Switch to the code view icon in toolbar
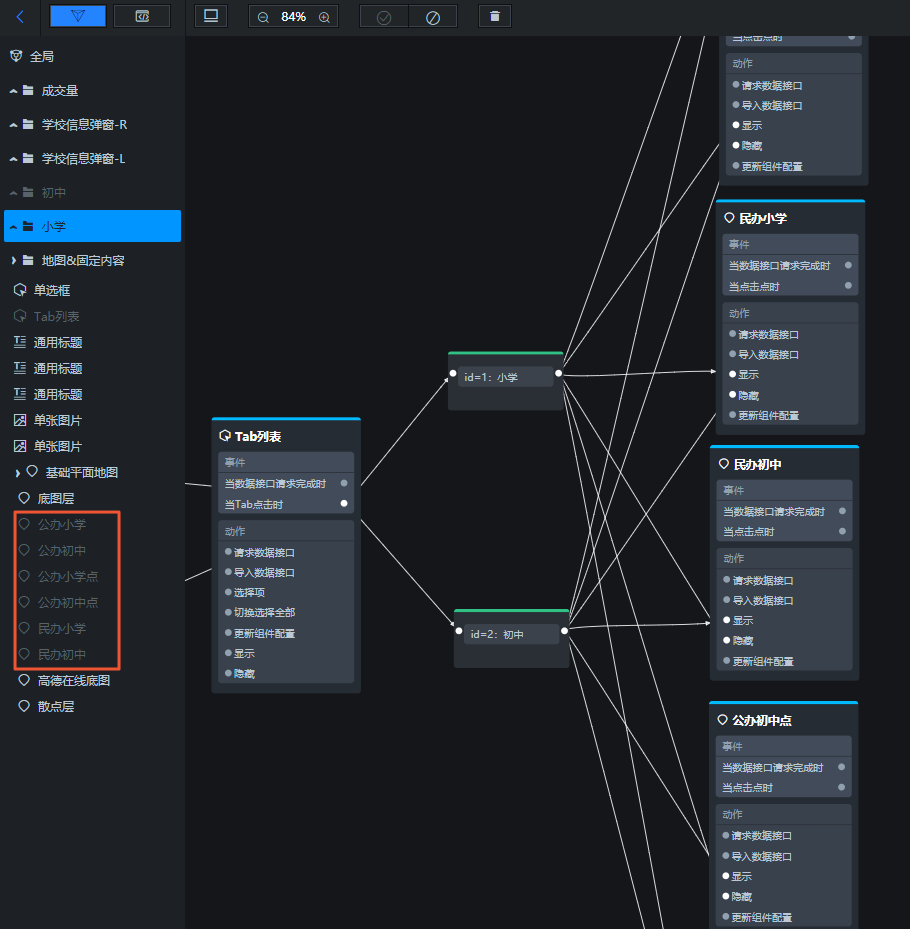This screenshot has width=910, height=929. pyautogui.click(x=142, y=16)
